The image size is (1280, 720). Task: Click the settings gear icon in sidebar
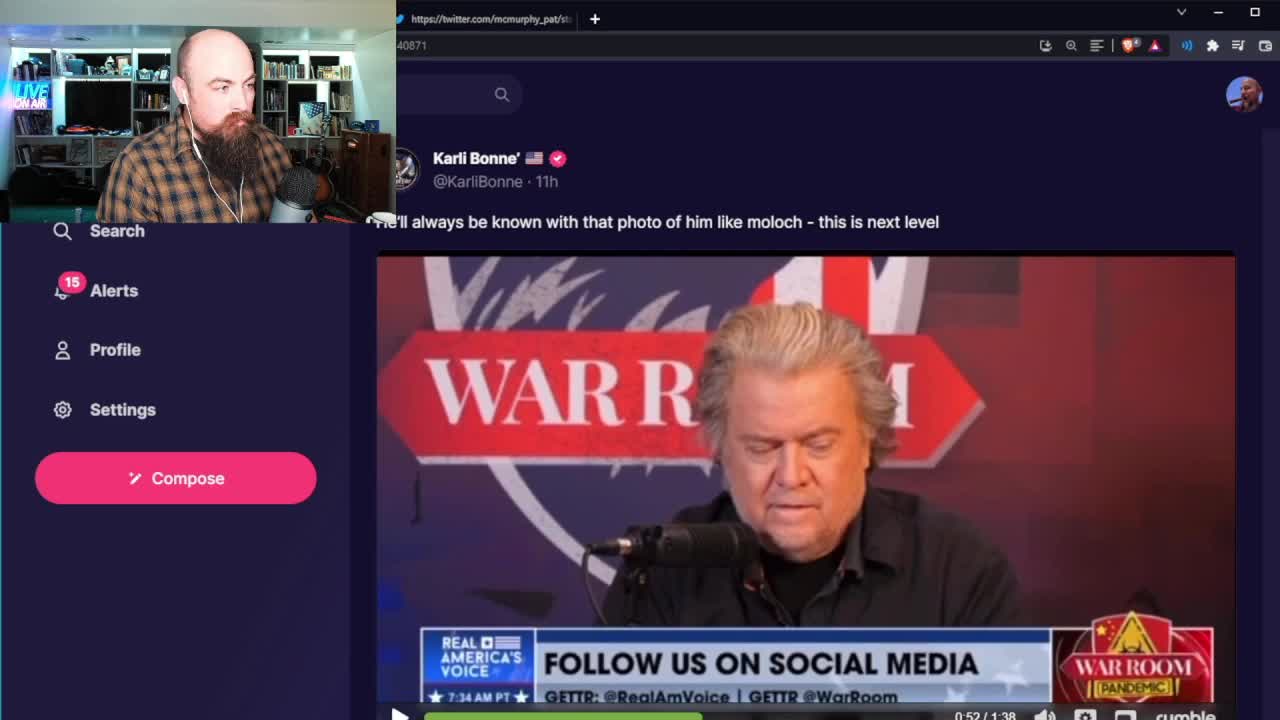pyautogui.click(x=62, y=410)
